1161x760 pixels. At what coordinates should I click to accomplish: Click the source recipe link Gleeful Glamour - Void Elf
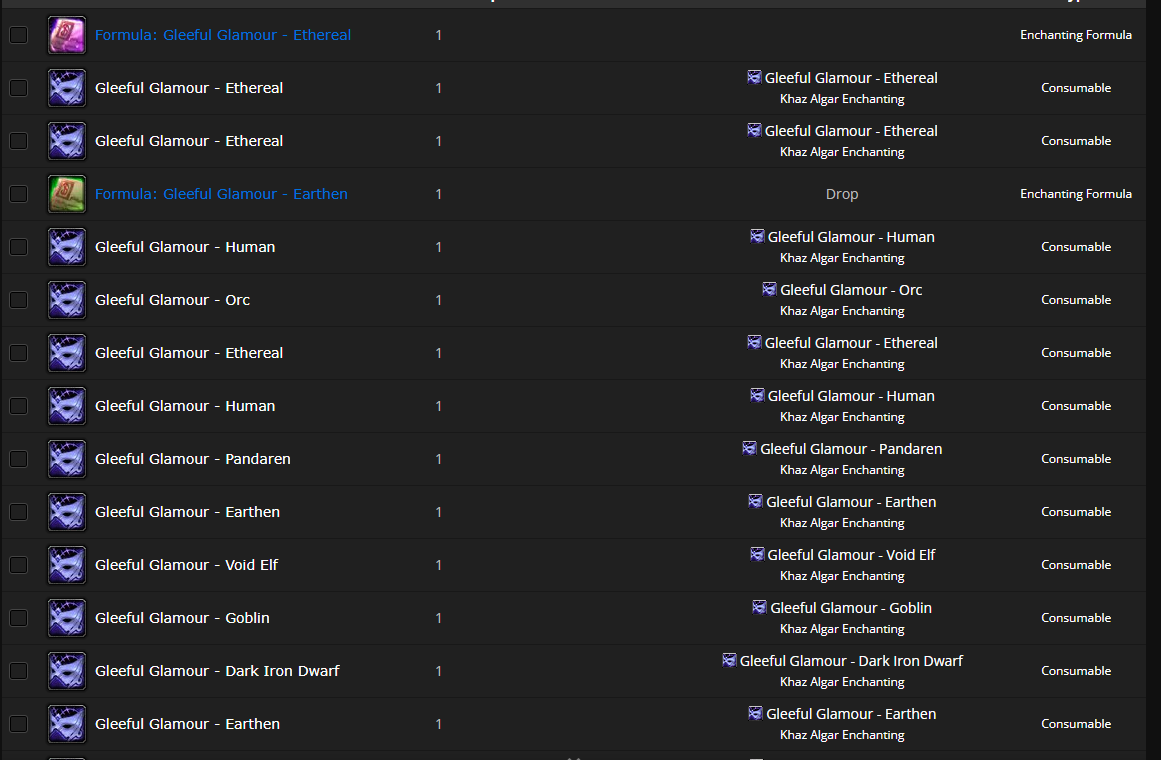click(851, 555)
